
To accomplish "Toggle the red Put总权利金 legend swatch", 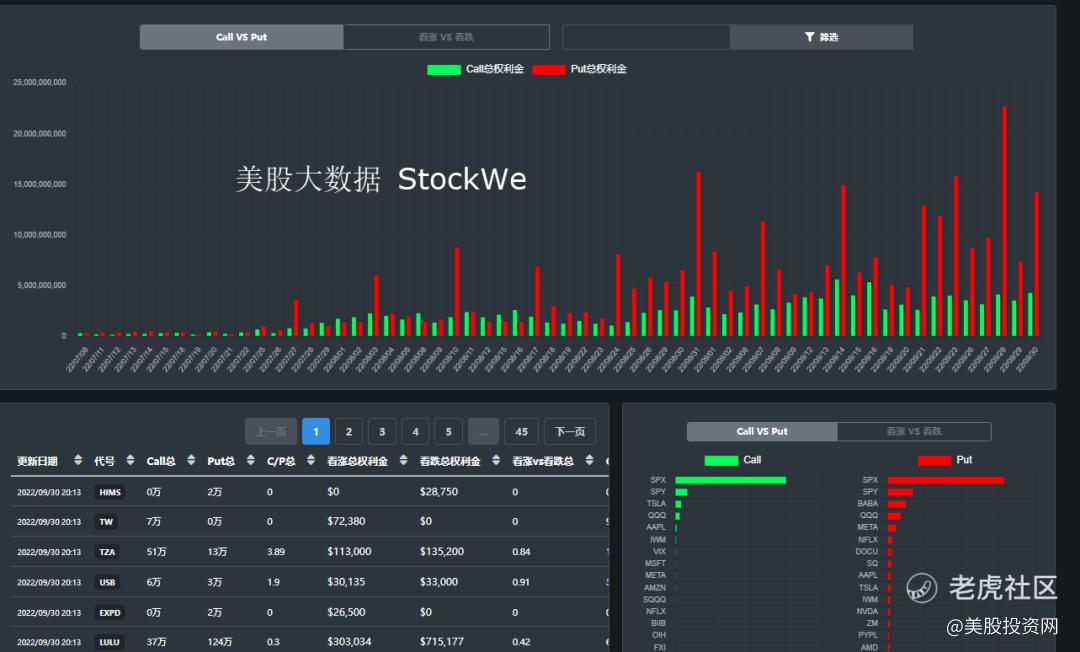I will pyautogui.click(x=549, y=70).
